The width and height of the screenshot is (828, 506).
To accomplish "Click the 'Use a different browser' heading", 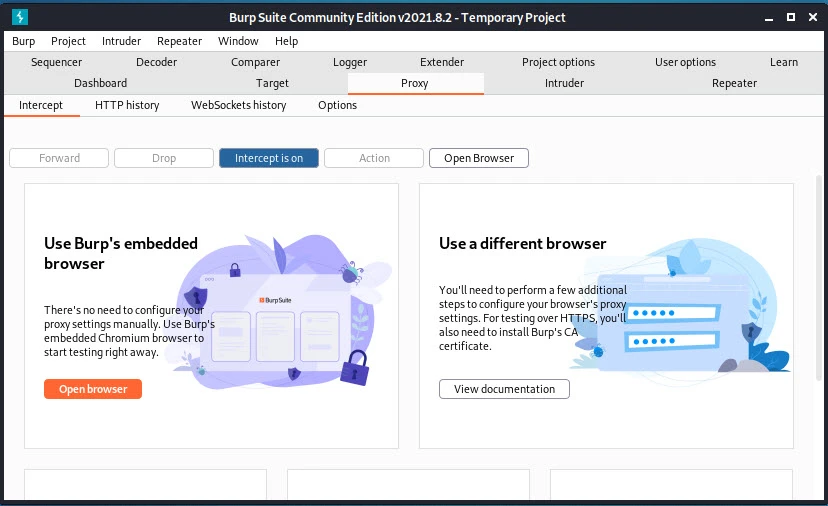I will coord(523,243).
